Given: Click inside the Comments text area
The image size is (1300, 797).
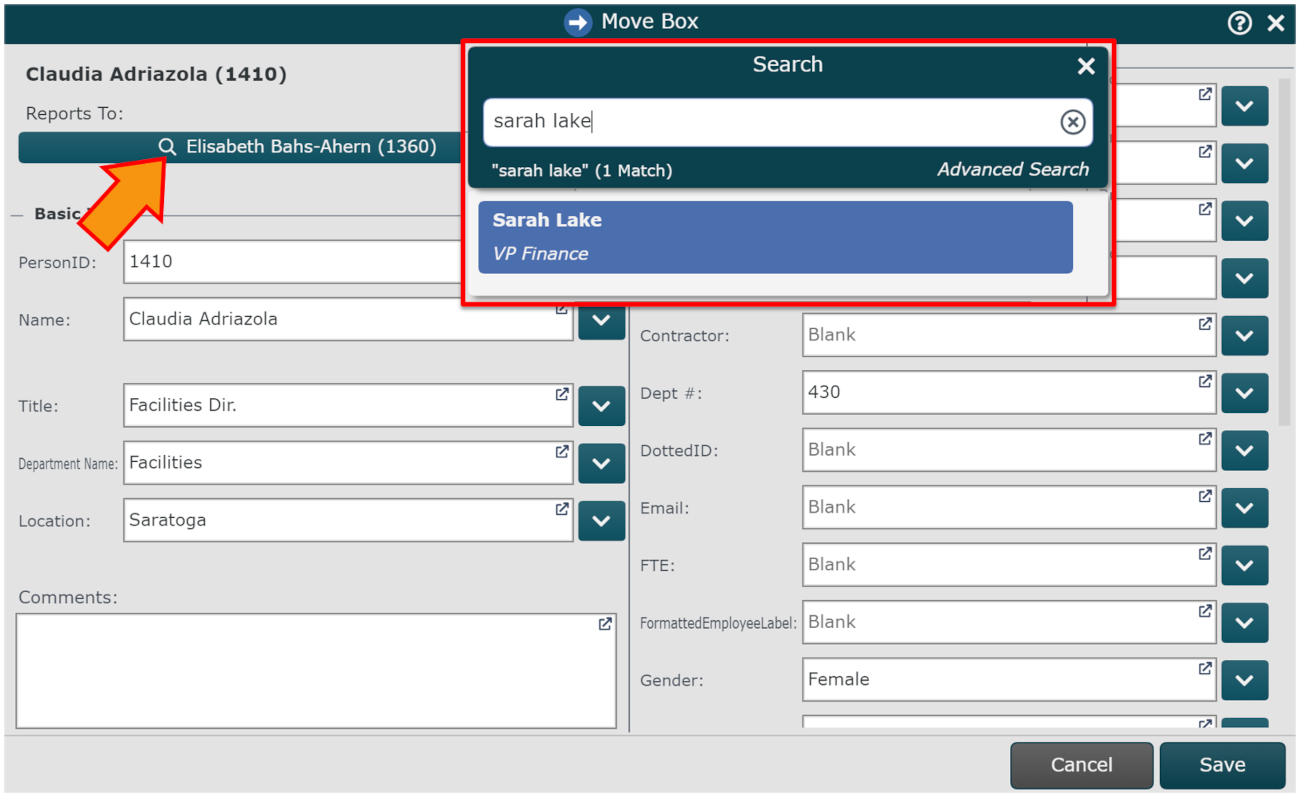Looking at the screenshot, I should 316,671.
